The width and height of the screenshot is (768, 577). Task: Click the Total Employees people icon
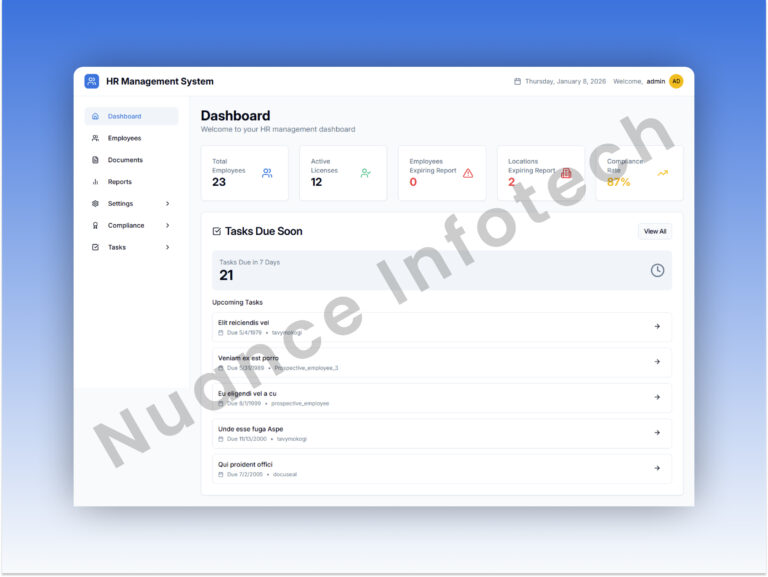coord(267,173)
